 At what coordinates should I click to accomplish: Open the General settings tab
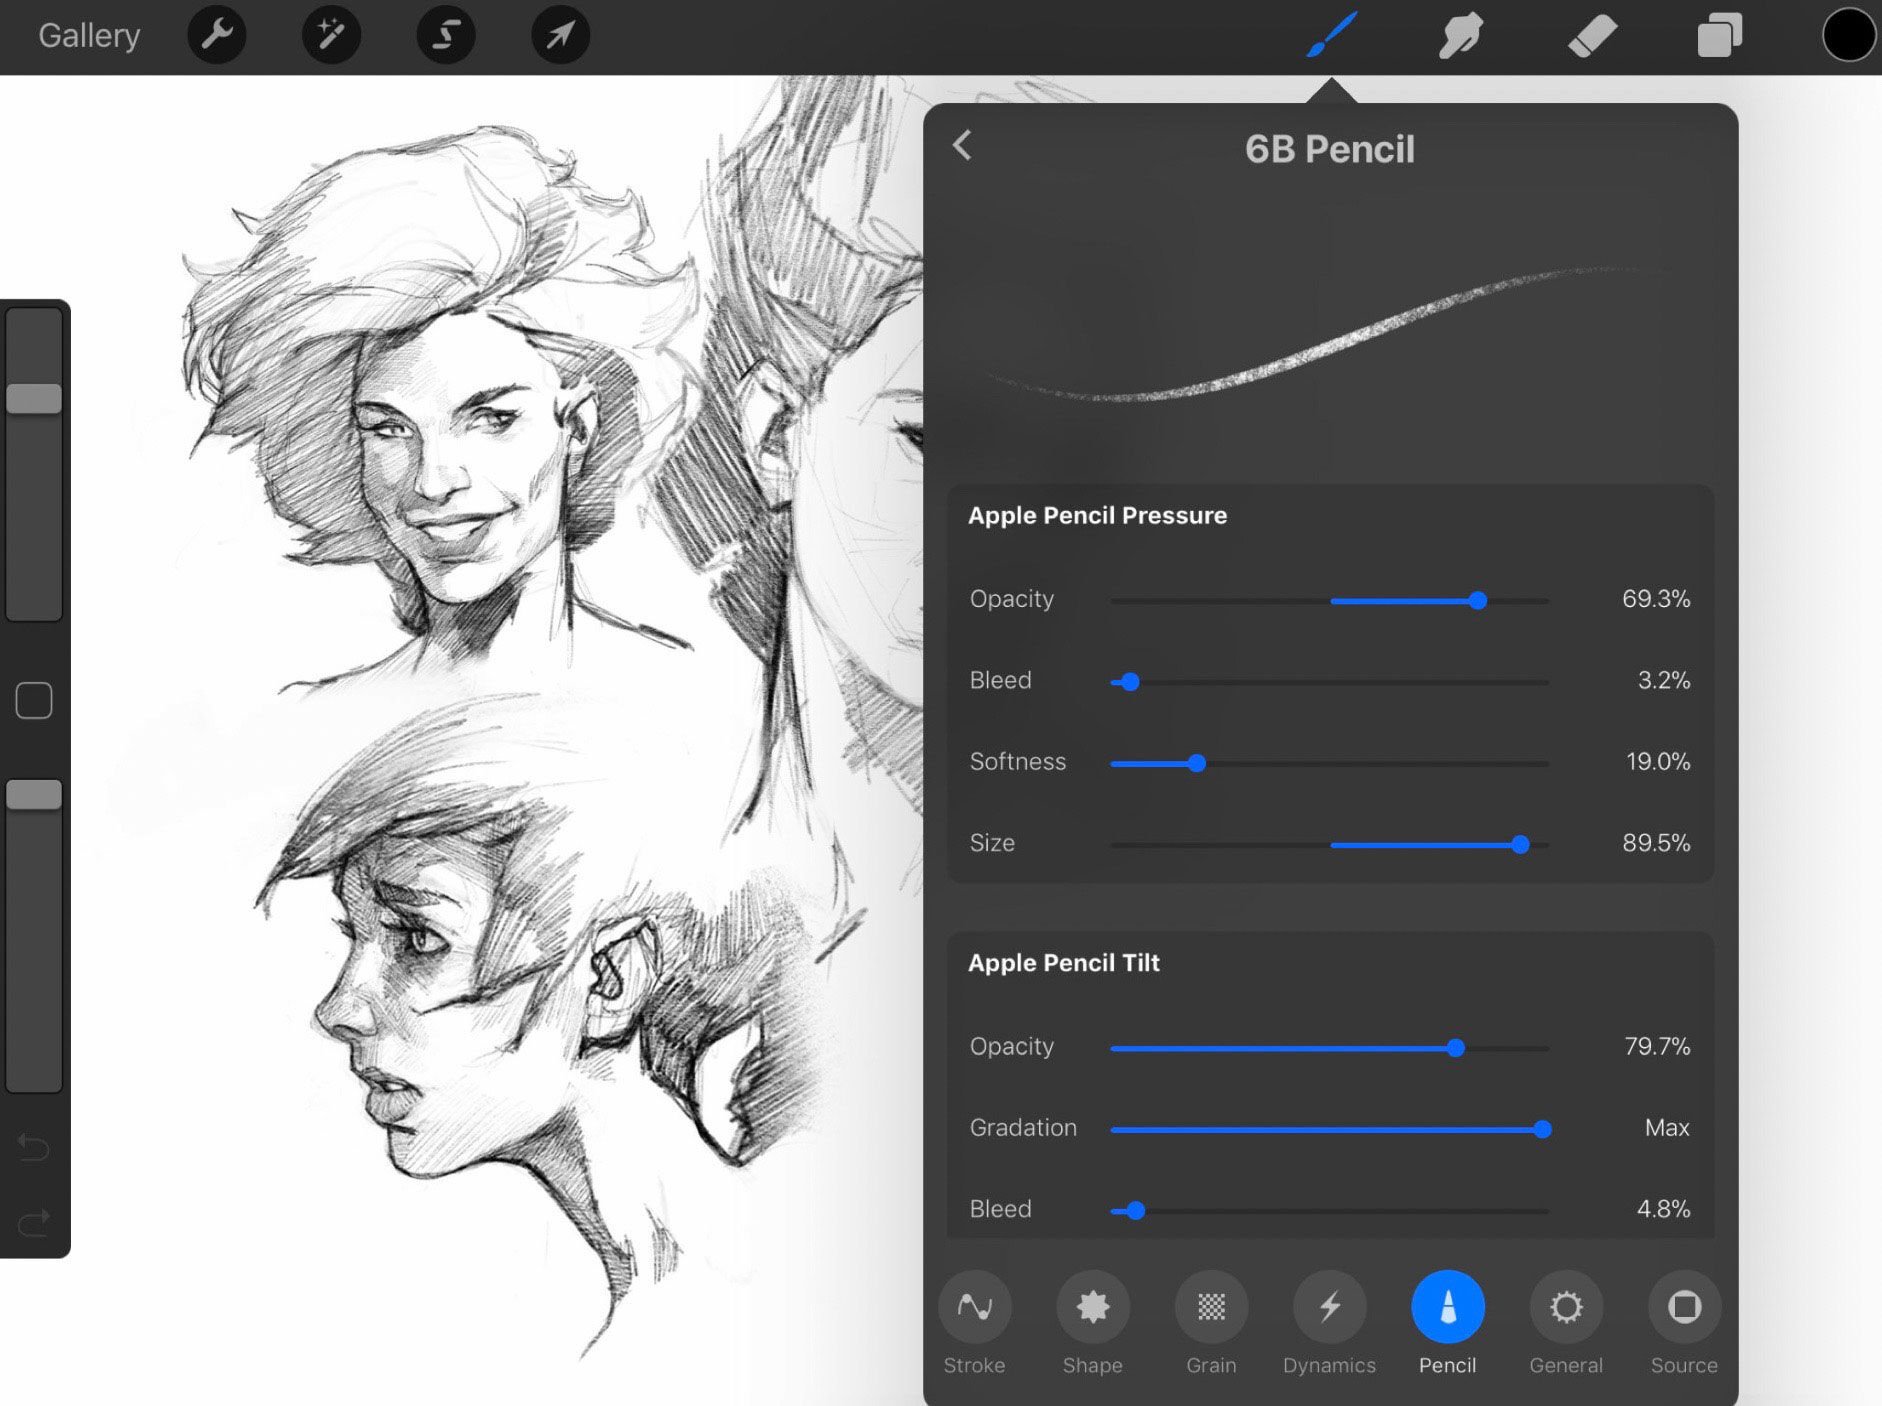click(1565, 1307)
